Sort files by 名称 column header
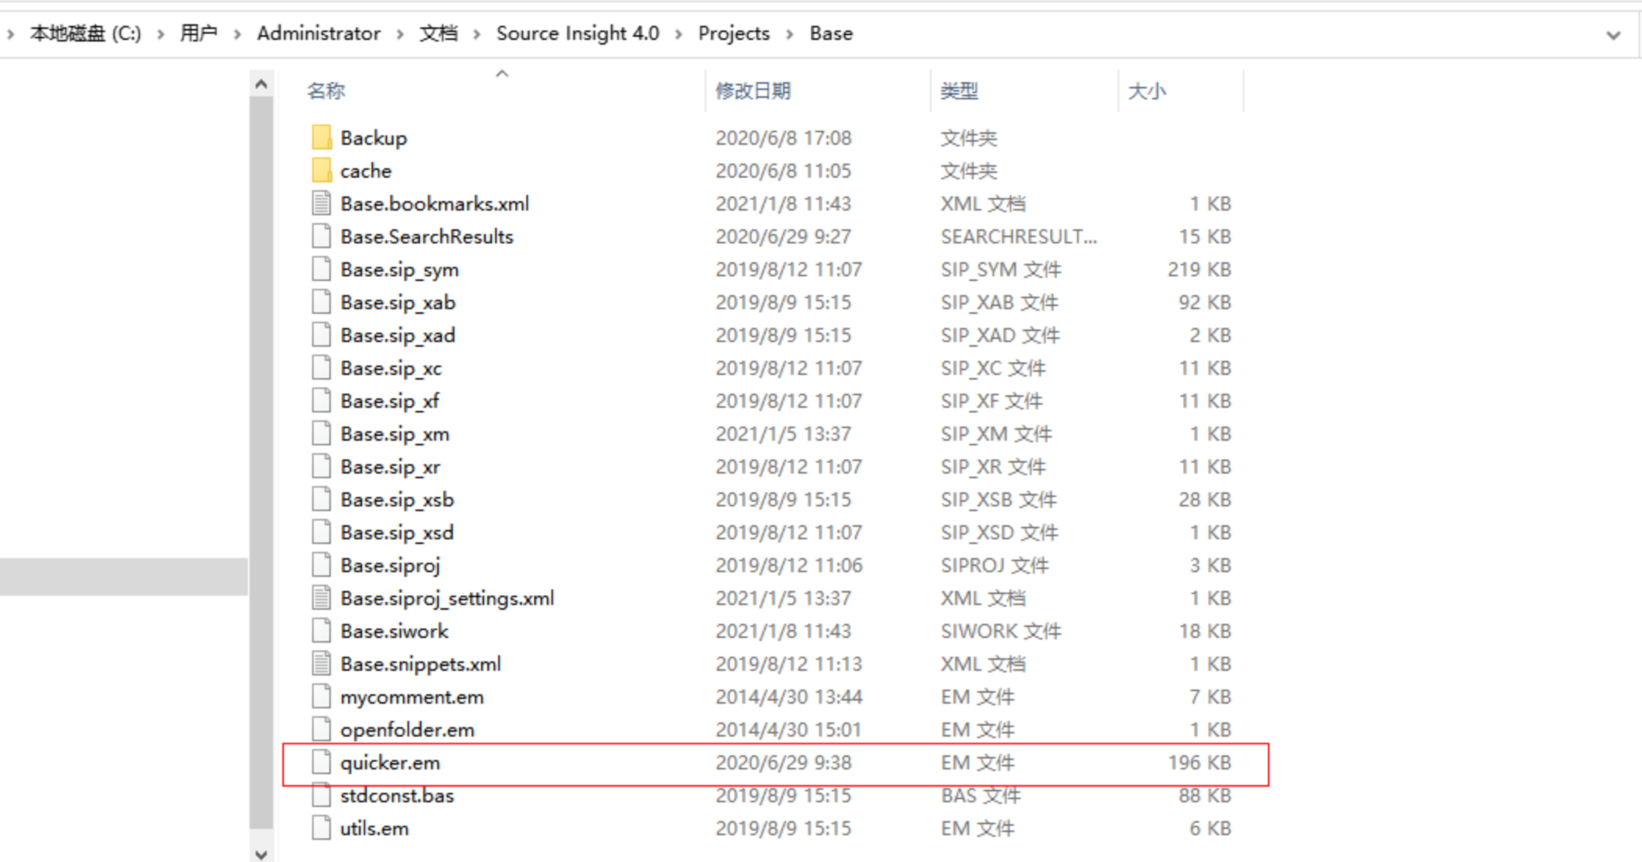1642x862 pixels. [x=326, y=91]
